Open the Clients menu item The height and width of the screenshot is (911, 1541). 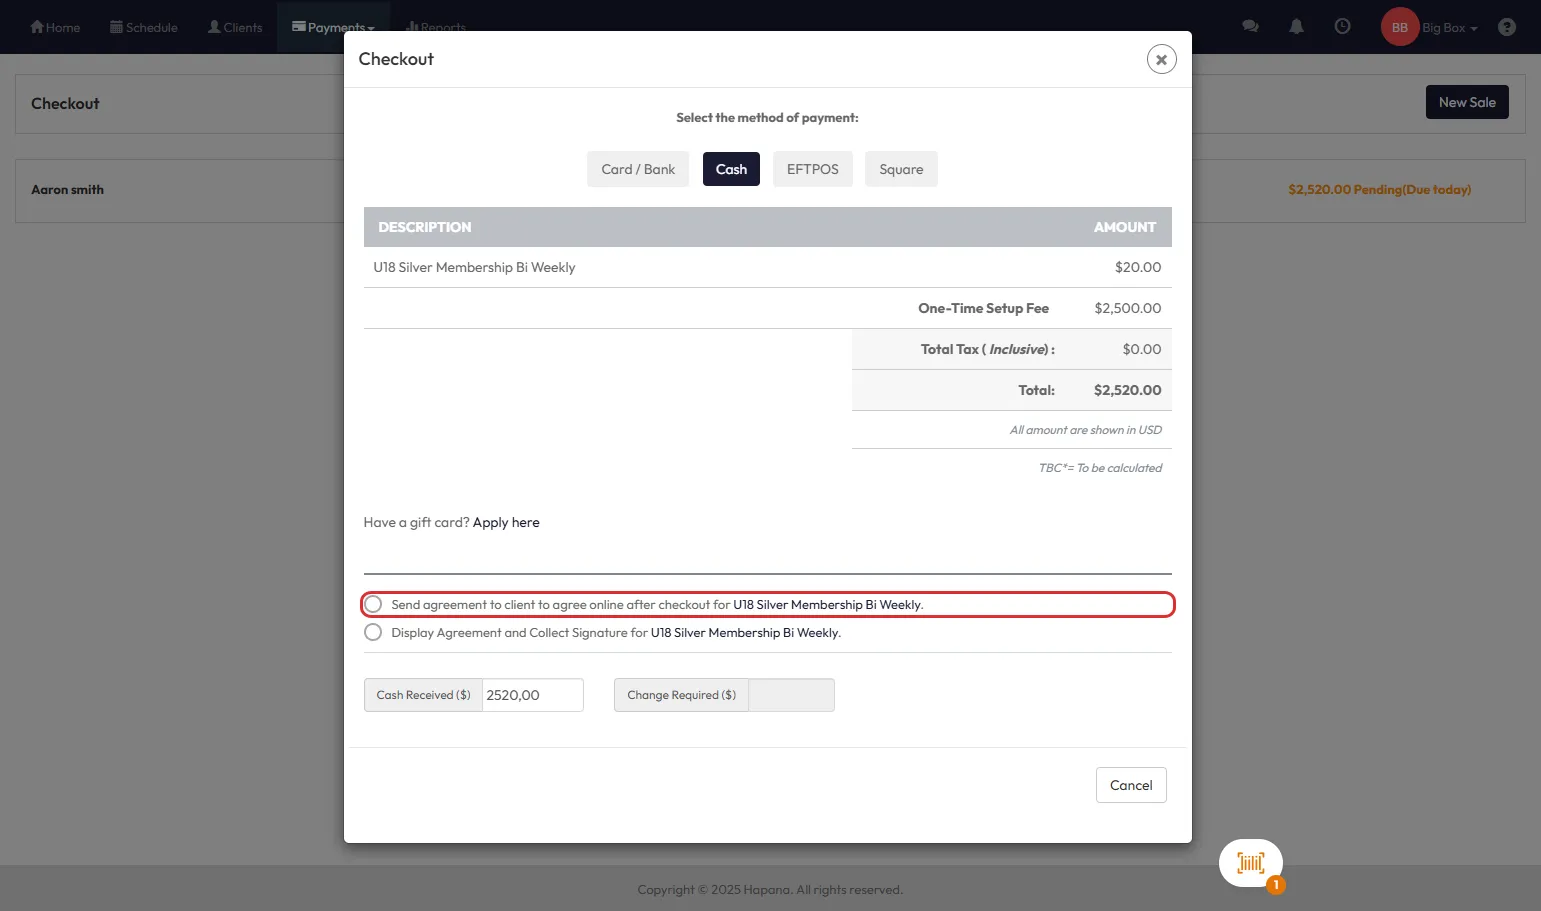[x=235, y=27]
